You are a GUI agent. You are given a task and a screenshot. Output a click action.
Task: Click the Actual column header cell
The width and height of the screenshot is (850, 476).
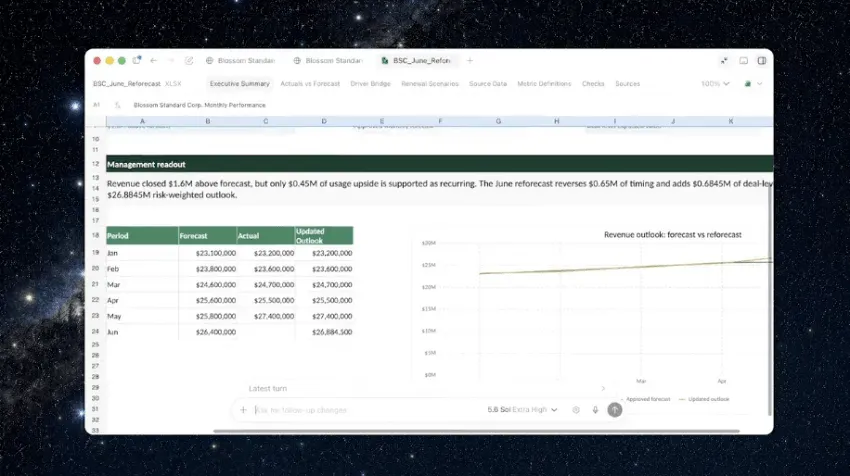(266, 236)
